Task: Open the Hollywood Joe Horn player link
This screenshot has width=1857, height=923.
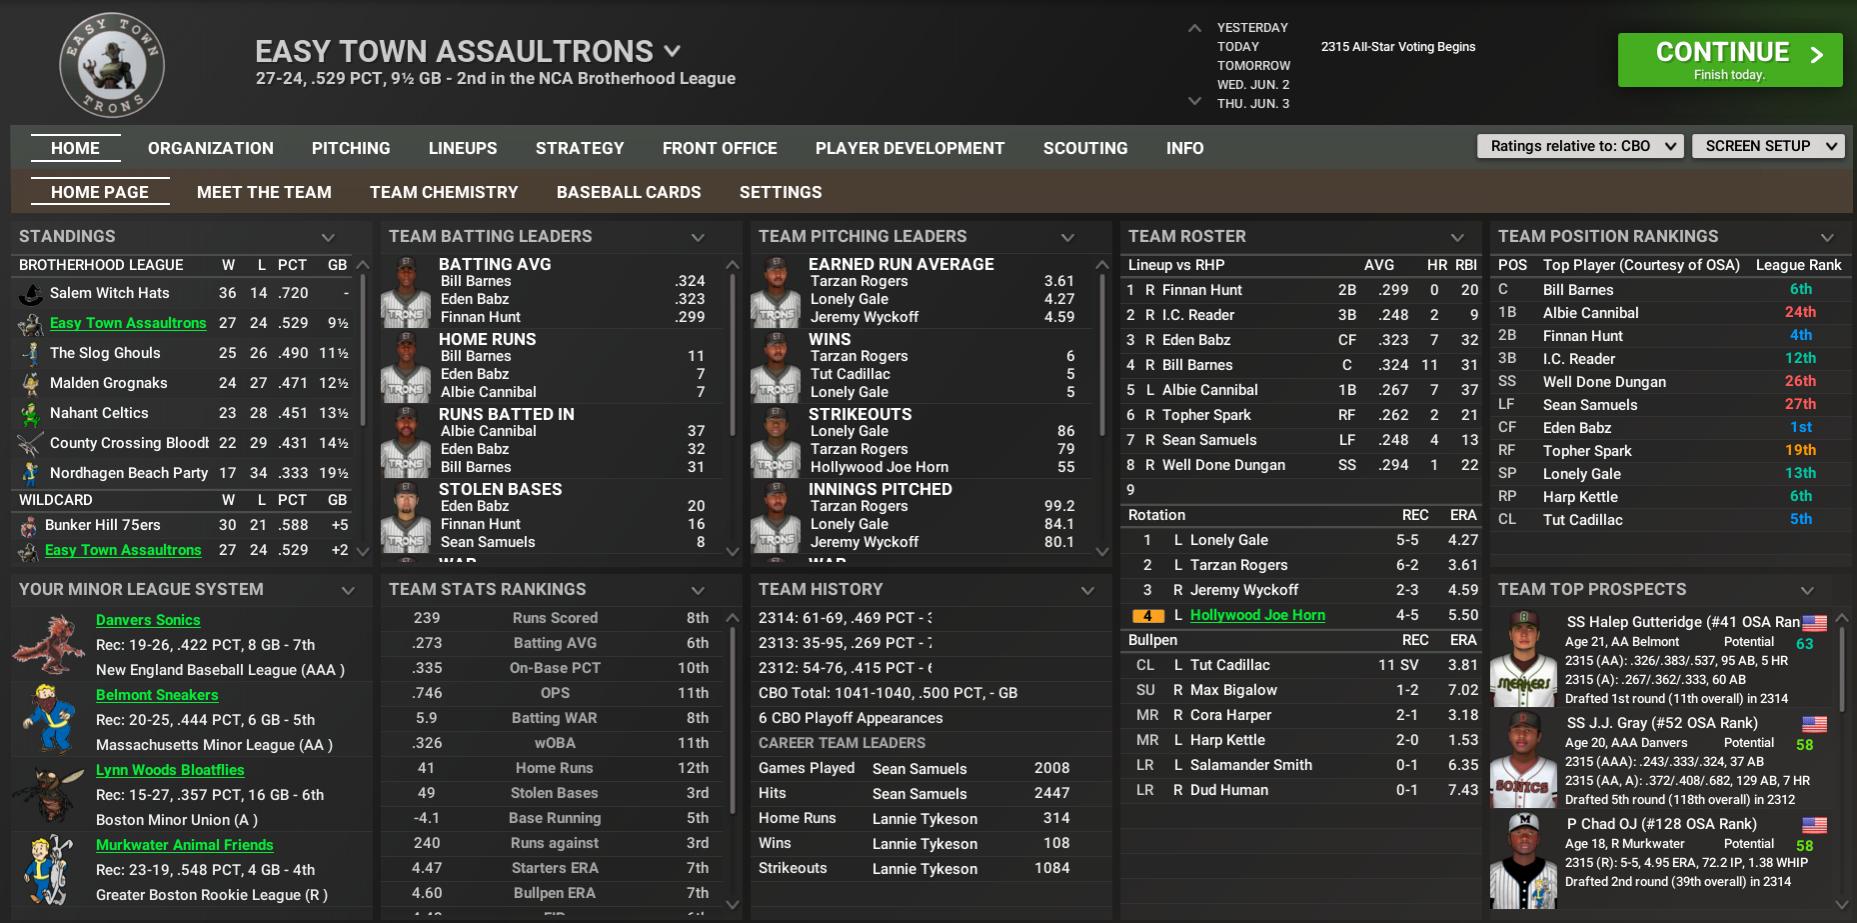Action: coord(1257,615)
